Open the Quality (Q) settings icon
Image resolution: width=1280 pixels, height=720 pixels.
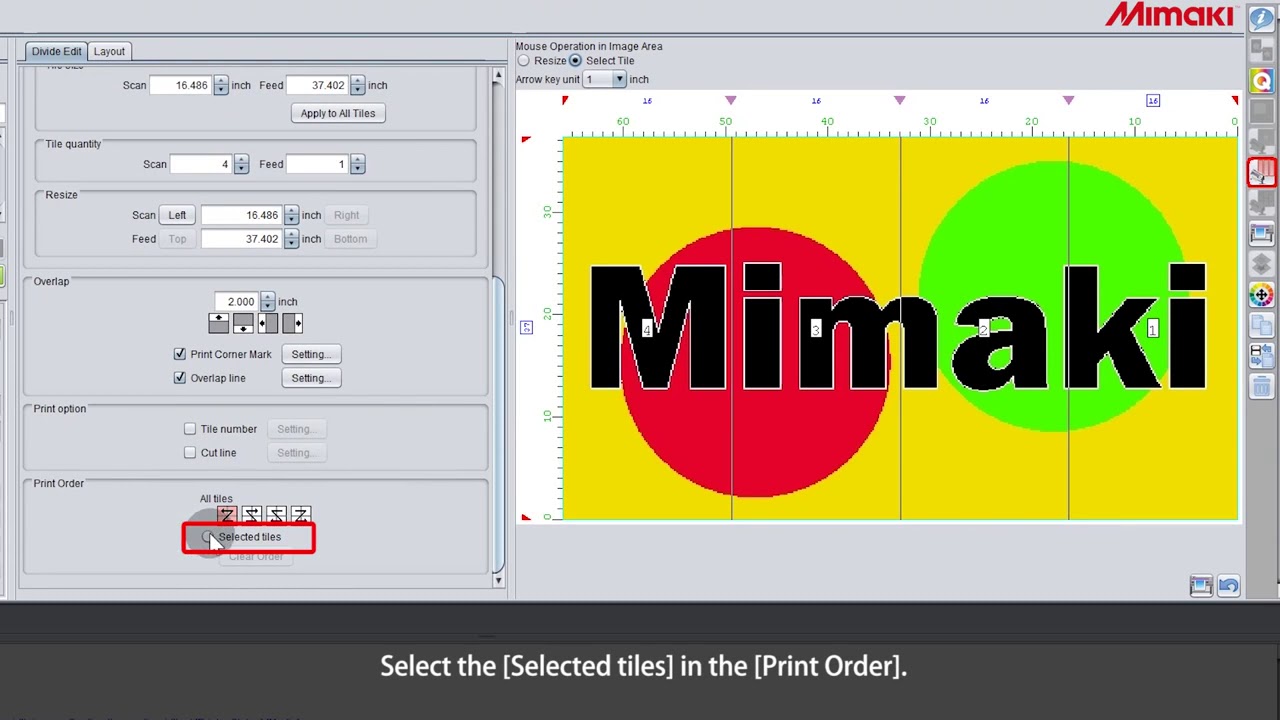[x=1261, y=81]
